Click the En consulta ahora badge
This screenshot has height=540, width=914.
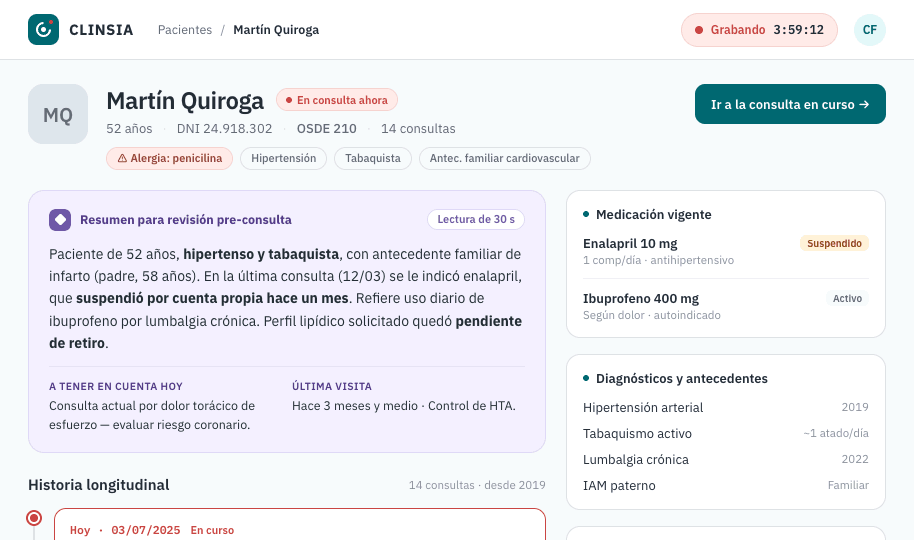click(337, 100)
